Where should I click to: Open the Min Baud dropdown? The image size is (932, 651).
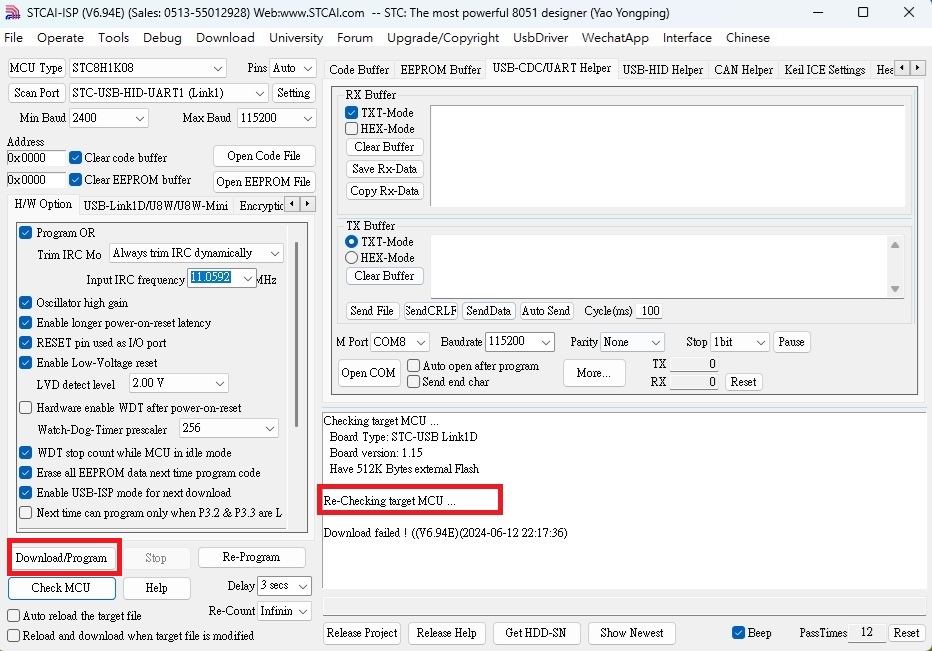click(108, 118)
